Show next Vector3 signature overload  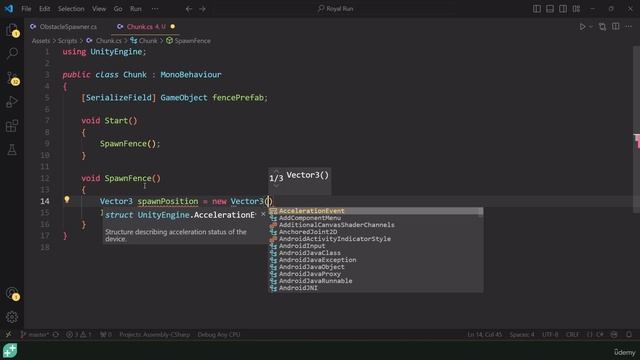(x=276, y=186)
